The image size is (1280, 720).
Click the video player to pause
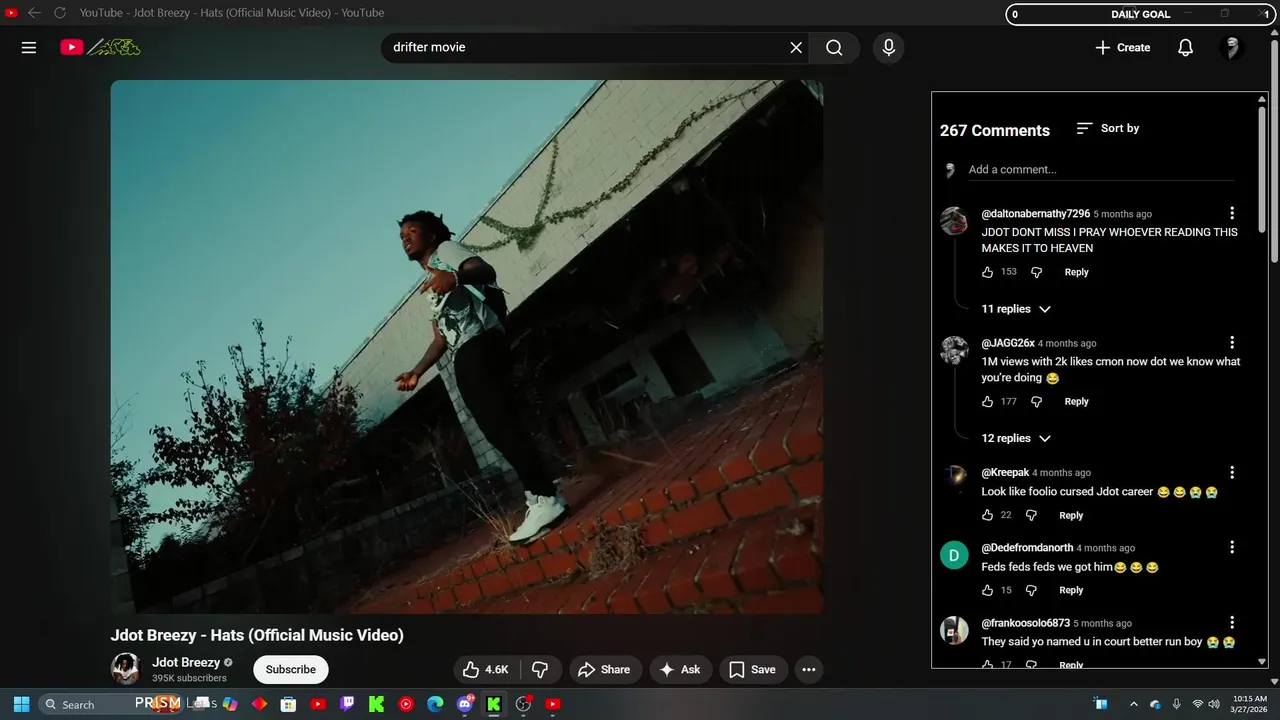pos(467,347)
